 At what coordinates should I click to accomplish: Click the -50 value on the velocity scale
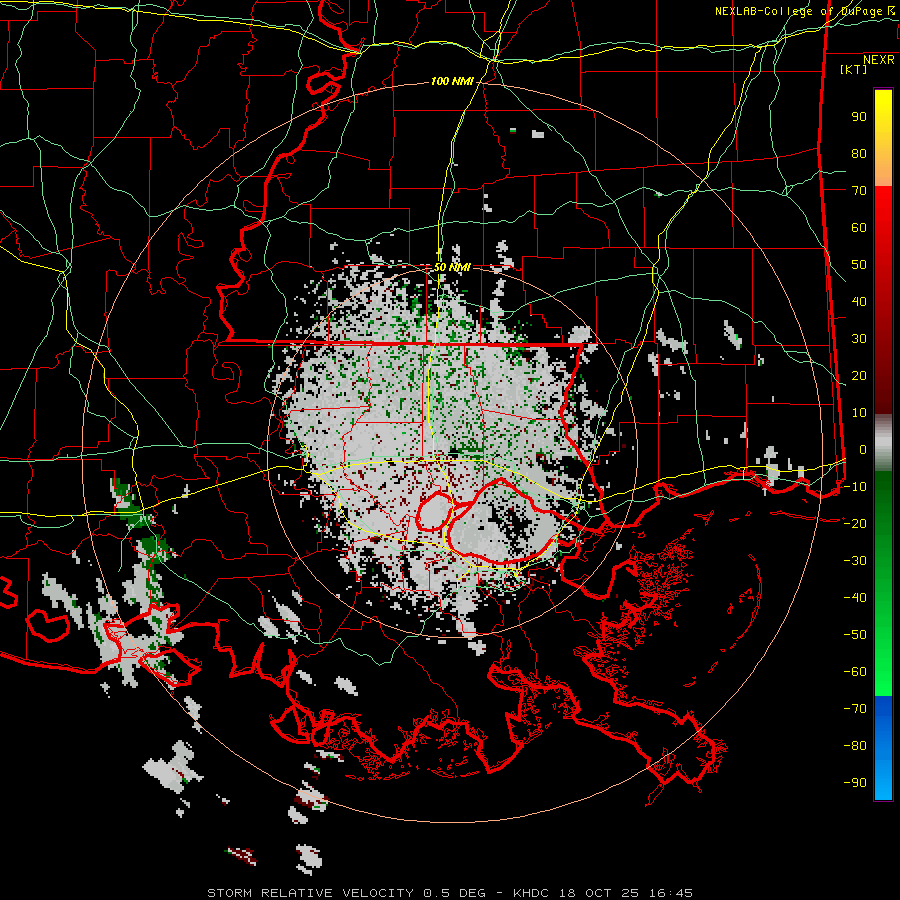tap(855, 635)
